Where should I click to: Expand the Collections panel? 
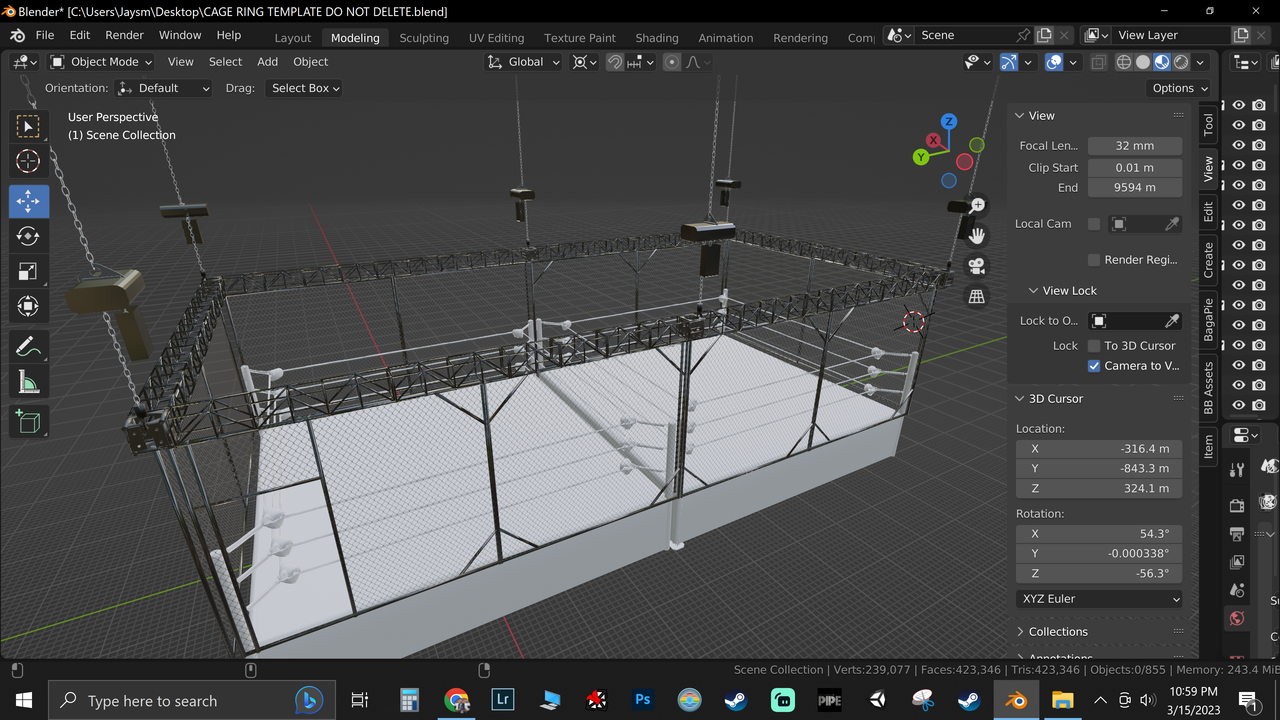[1020, 632]
